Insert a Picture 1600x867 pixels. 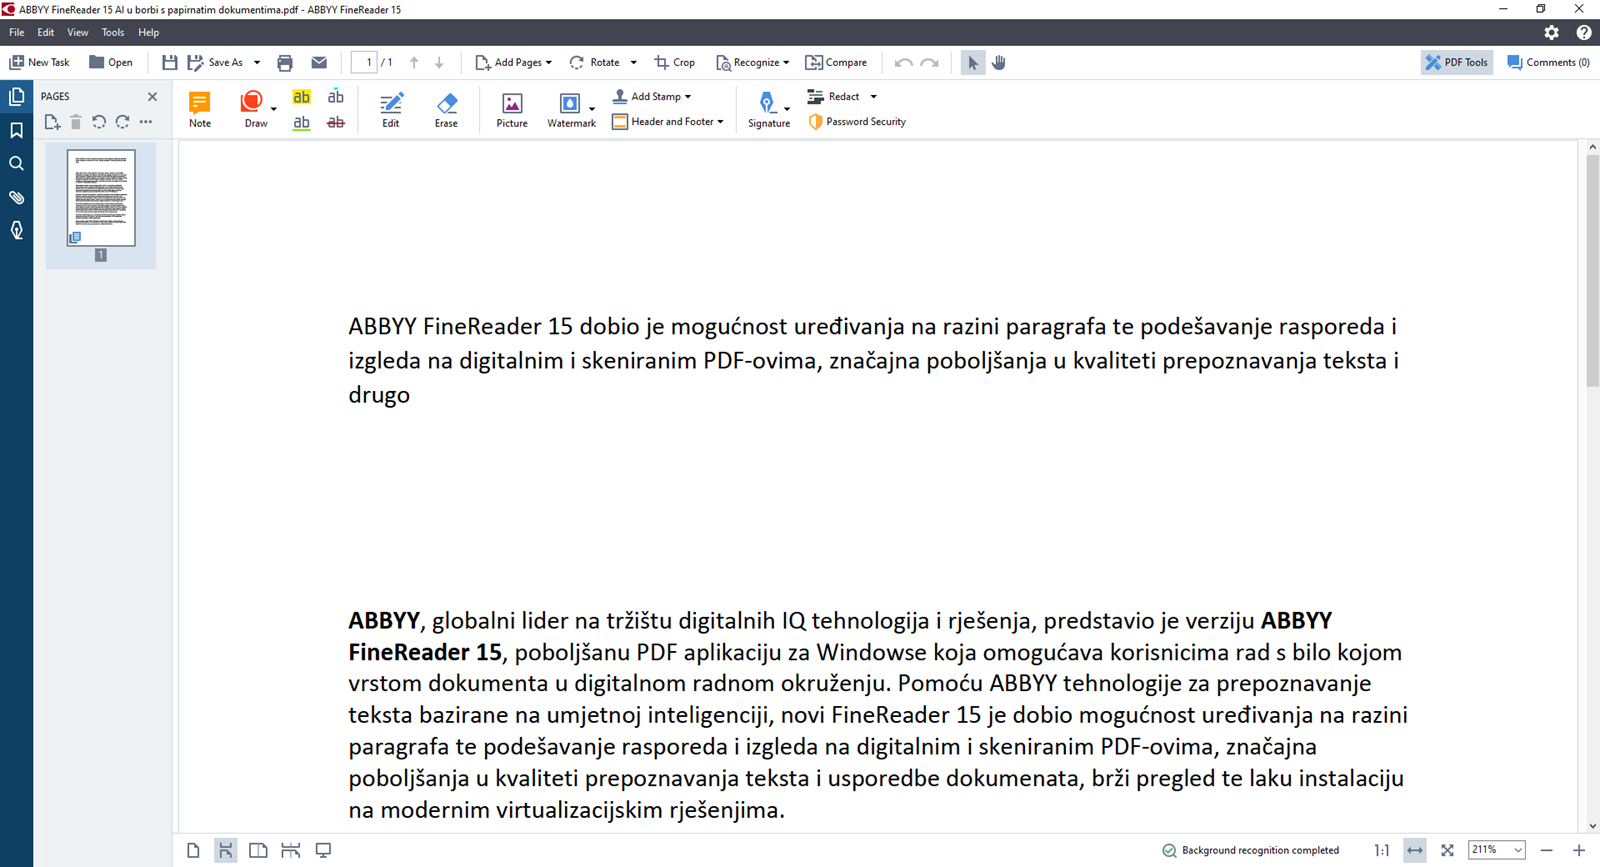[512, 109]
